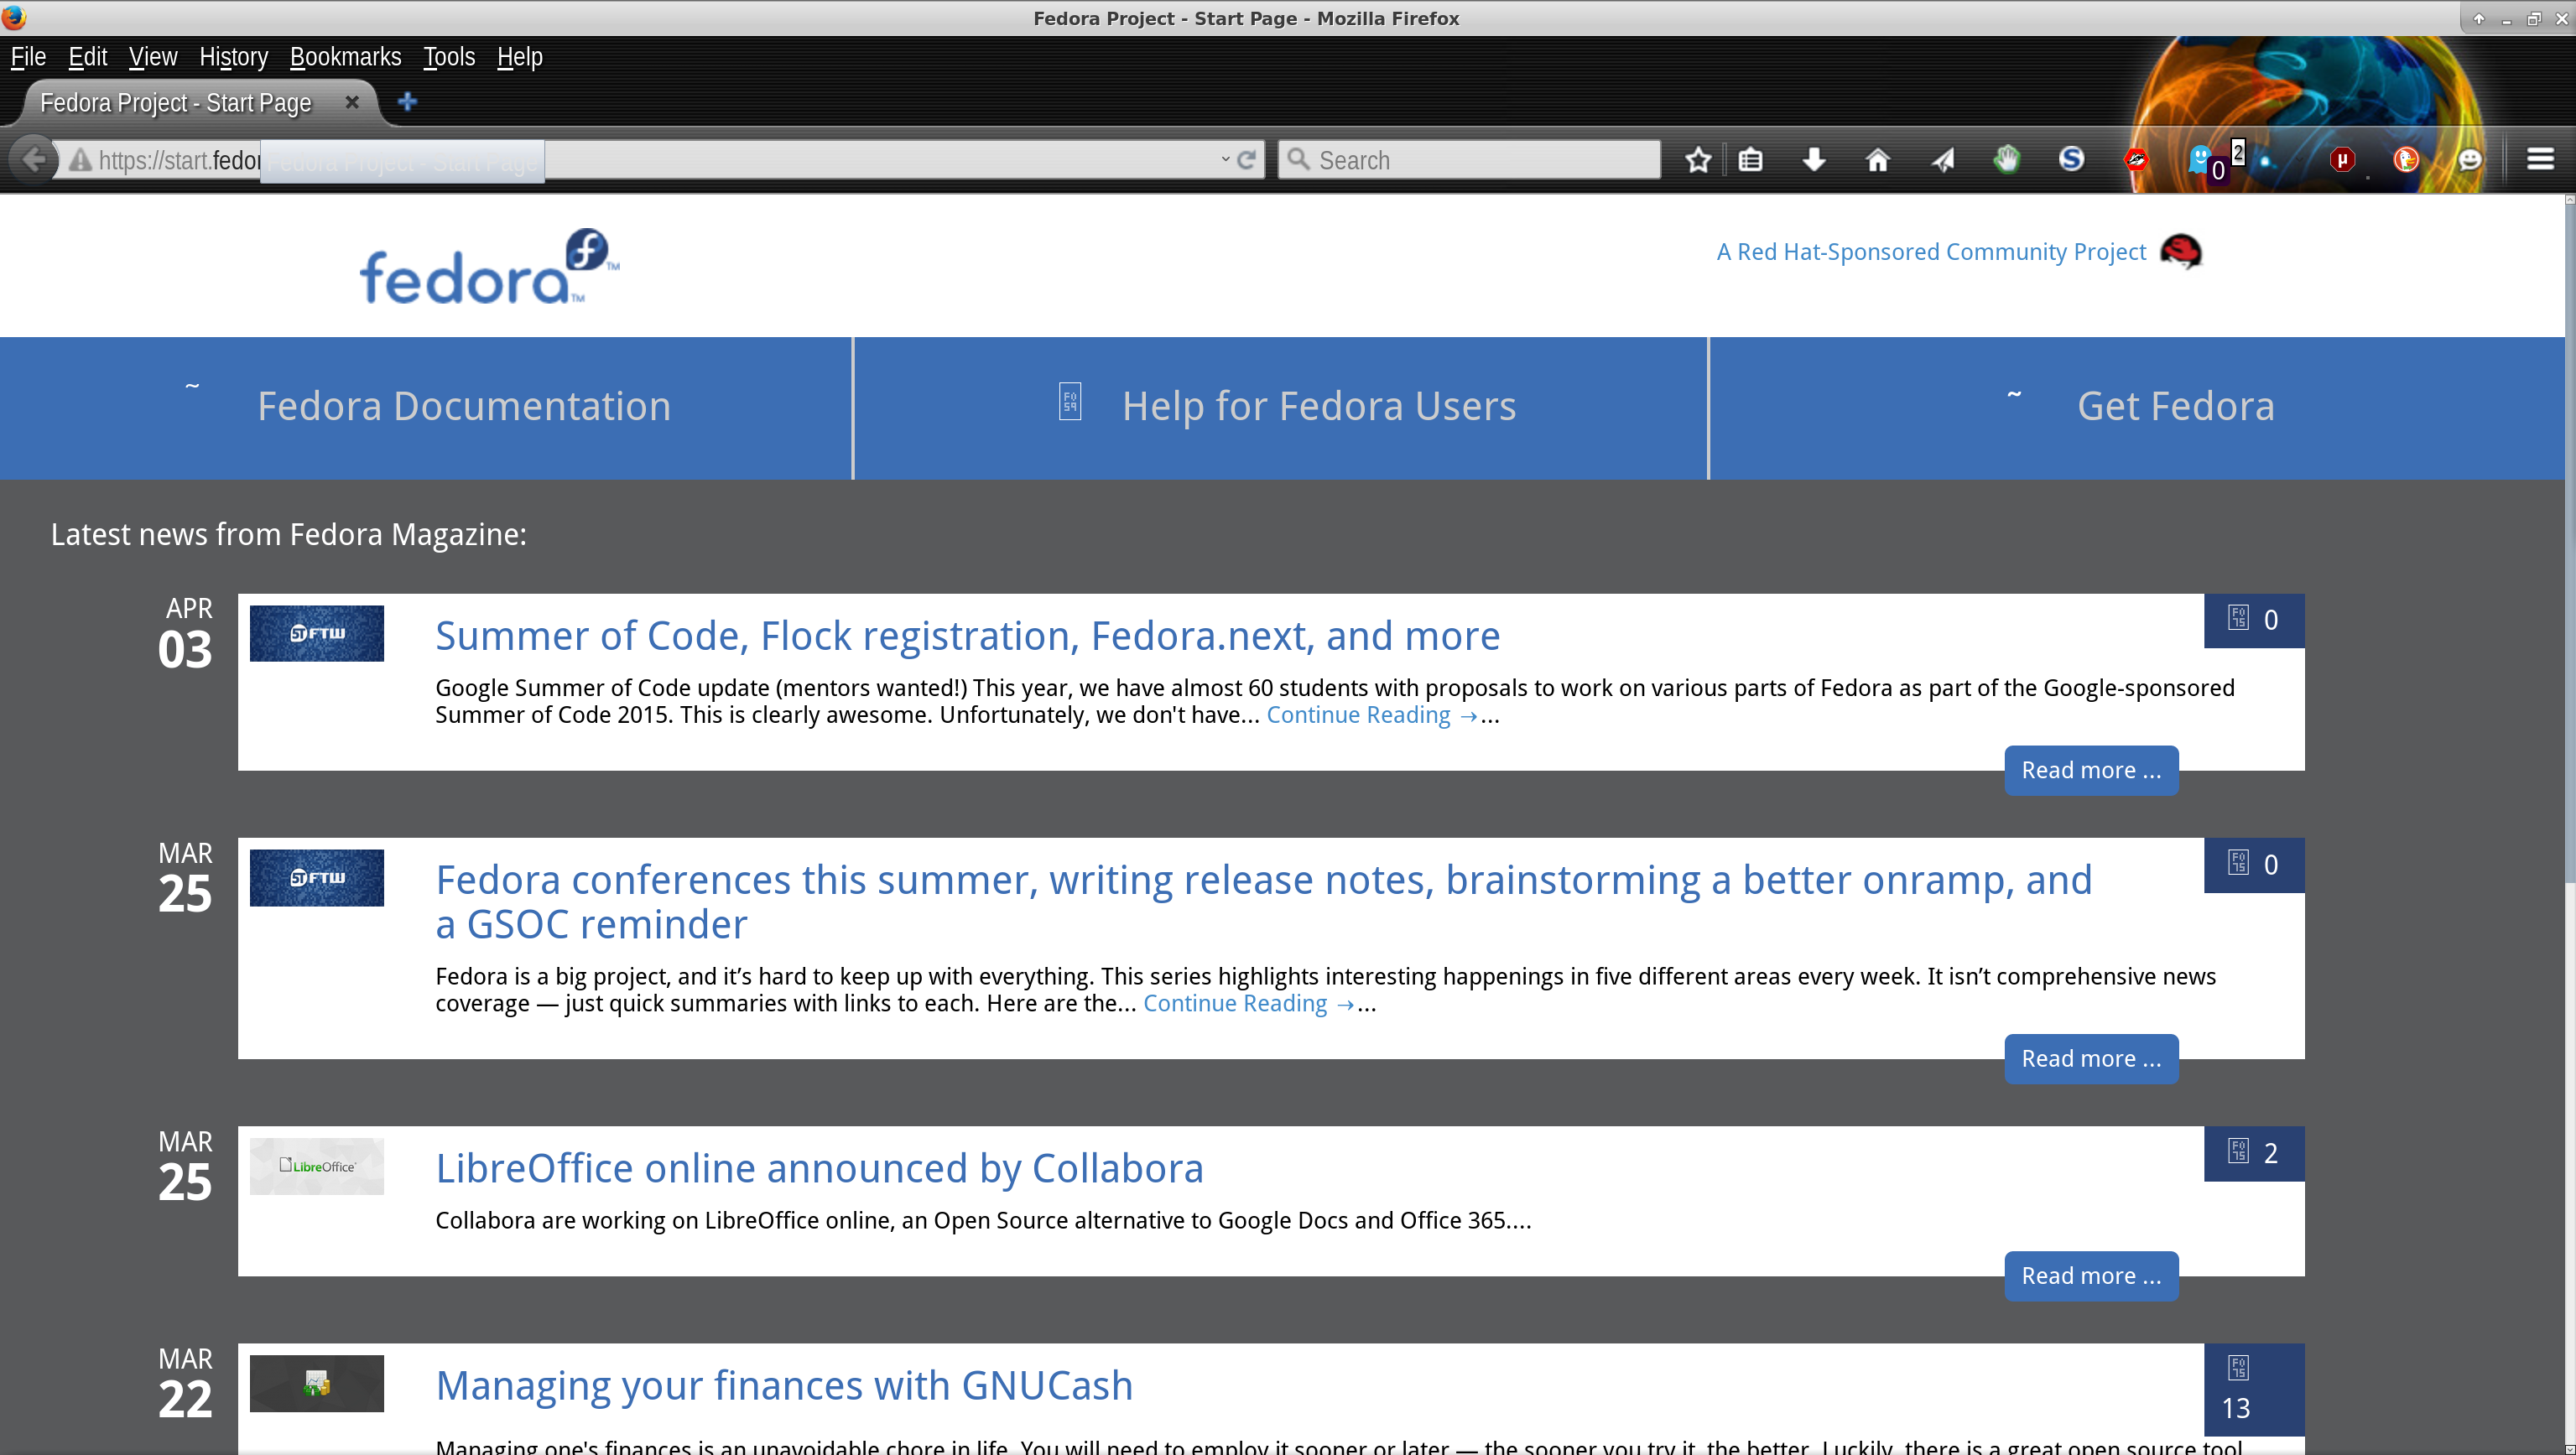The image size is (2576, 1455).
Task: Open the History menu
Action: [233, 57]
